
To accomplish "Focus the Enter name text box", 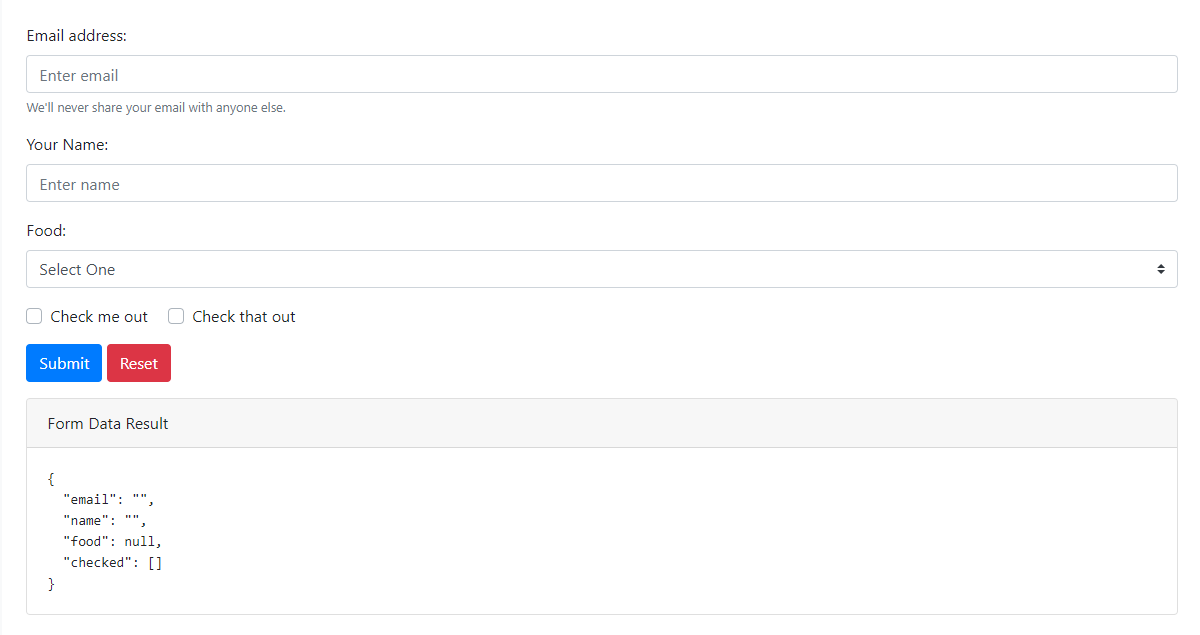I will (600, 184).
